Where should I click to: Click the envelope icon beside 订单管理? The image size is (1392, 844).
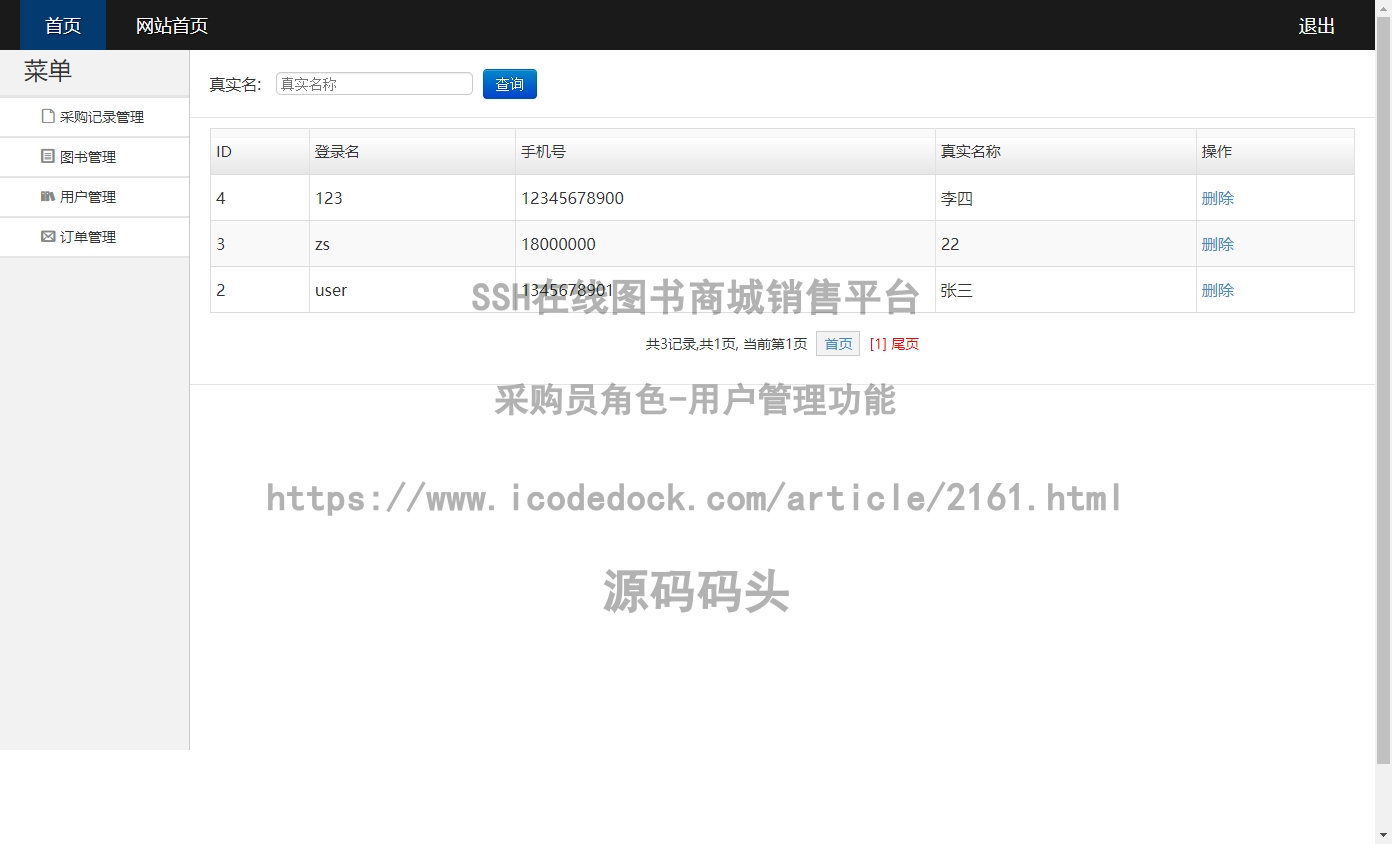(48, 236)
